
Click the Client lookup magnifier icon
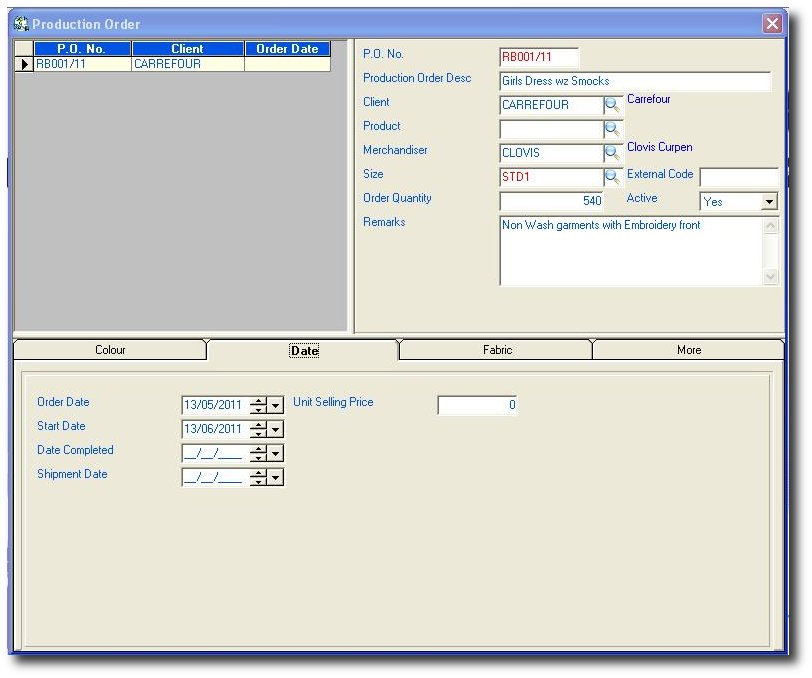click(612, 105)
